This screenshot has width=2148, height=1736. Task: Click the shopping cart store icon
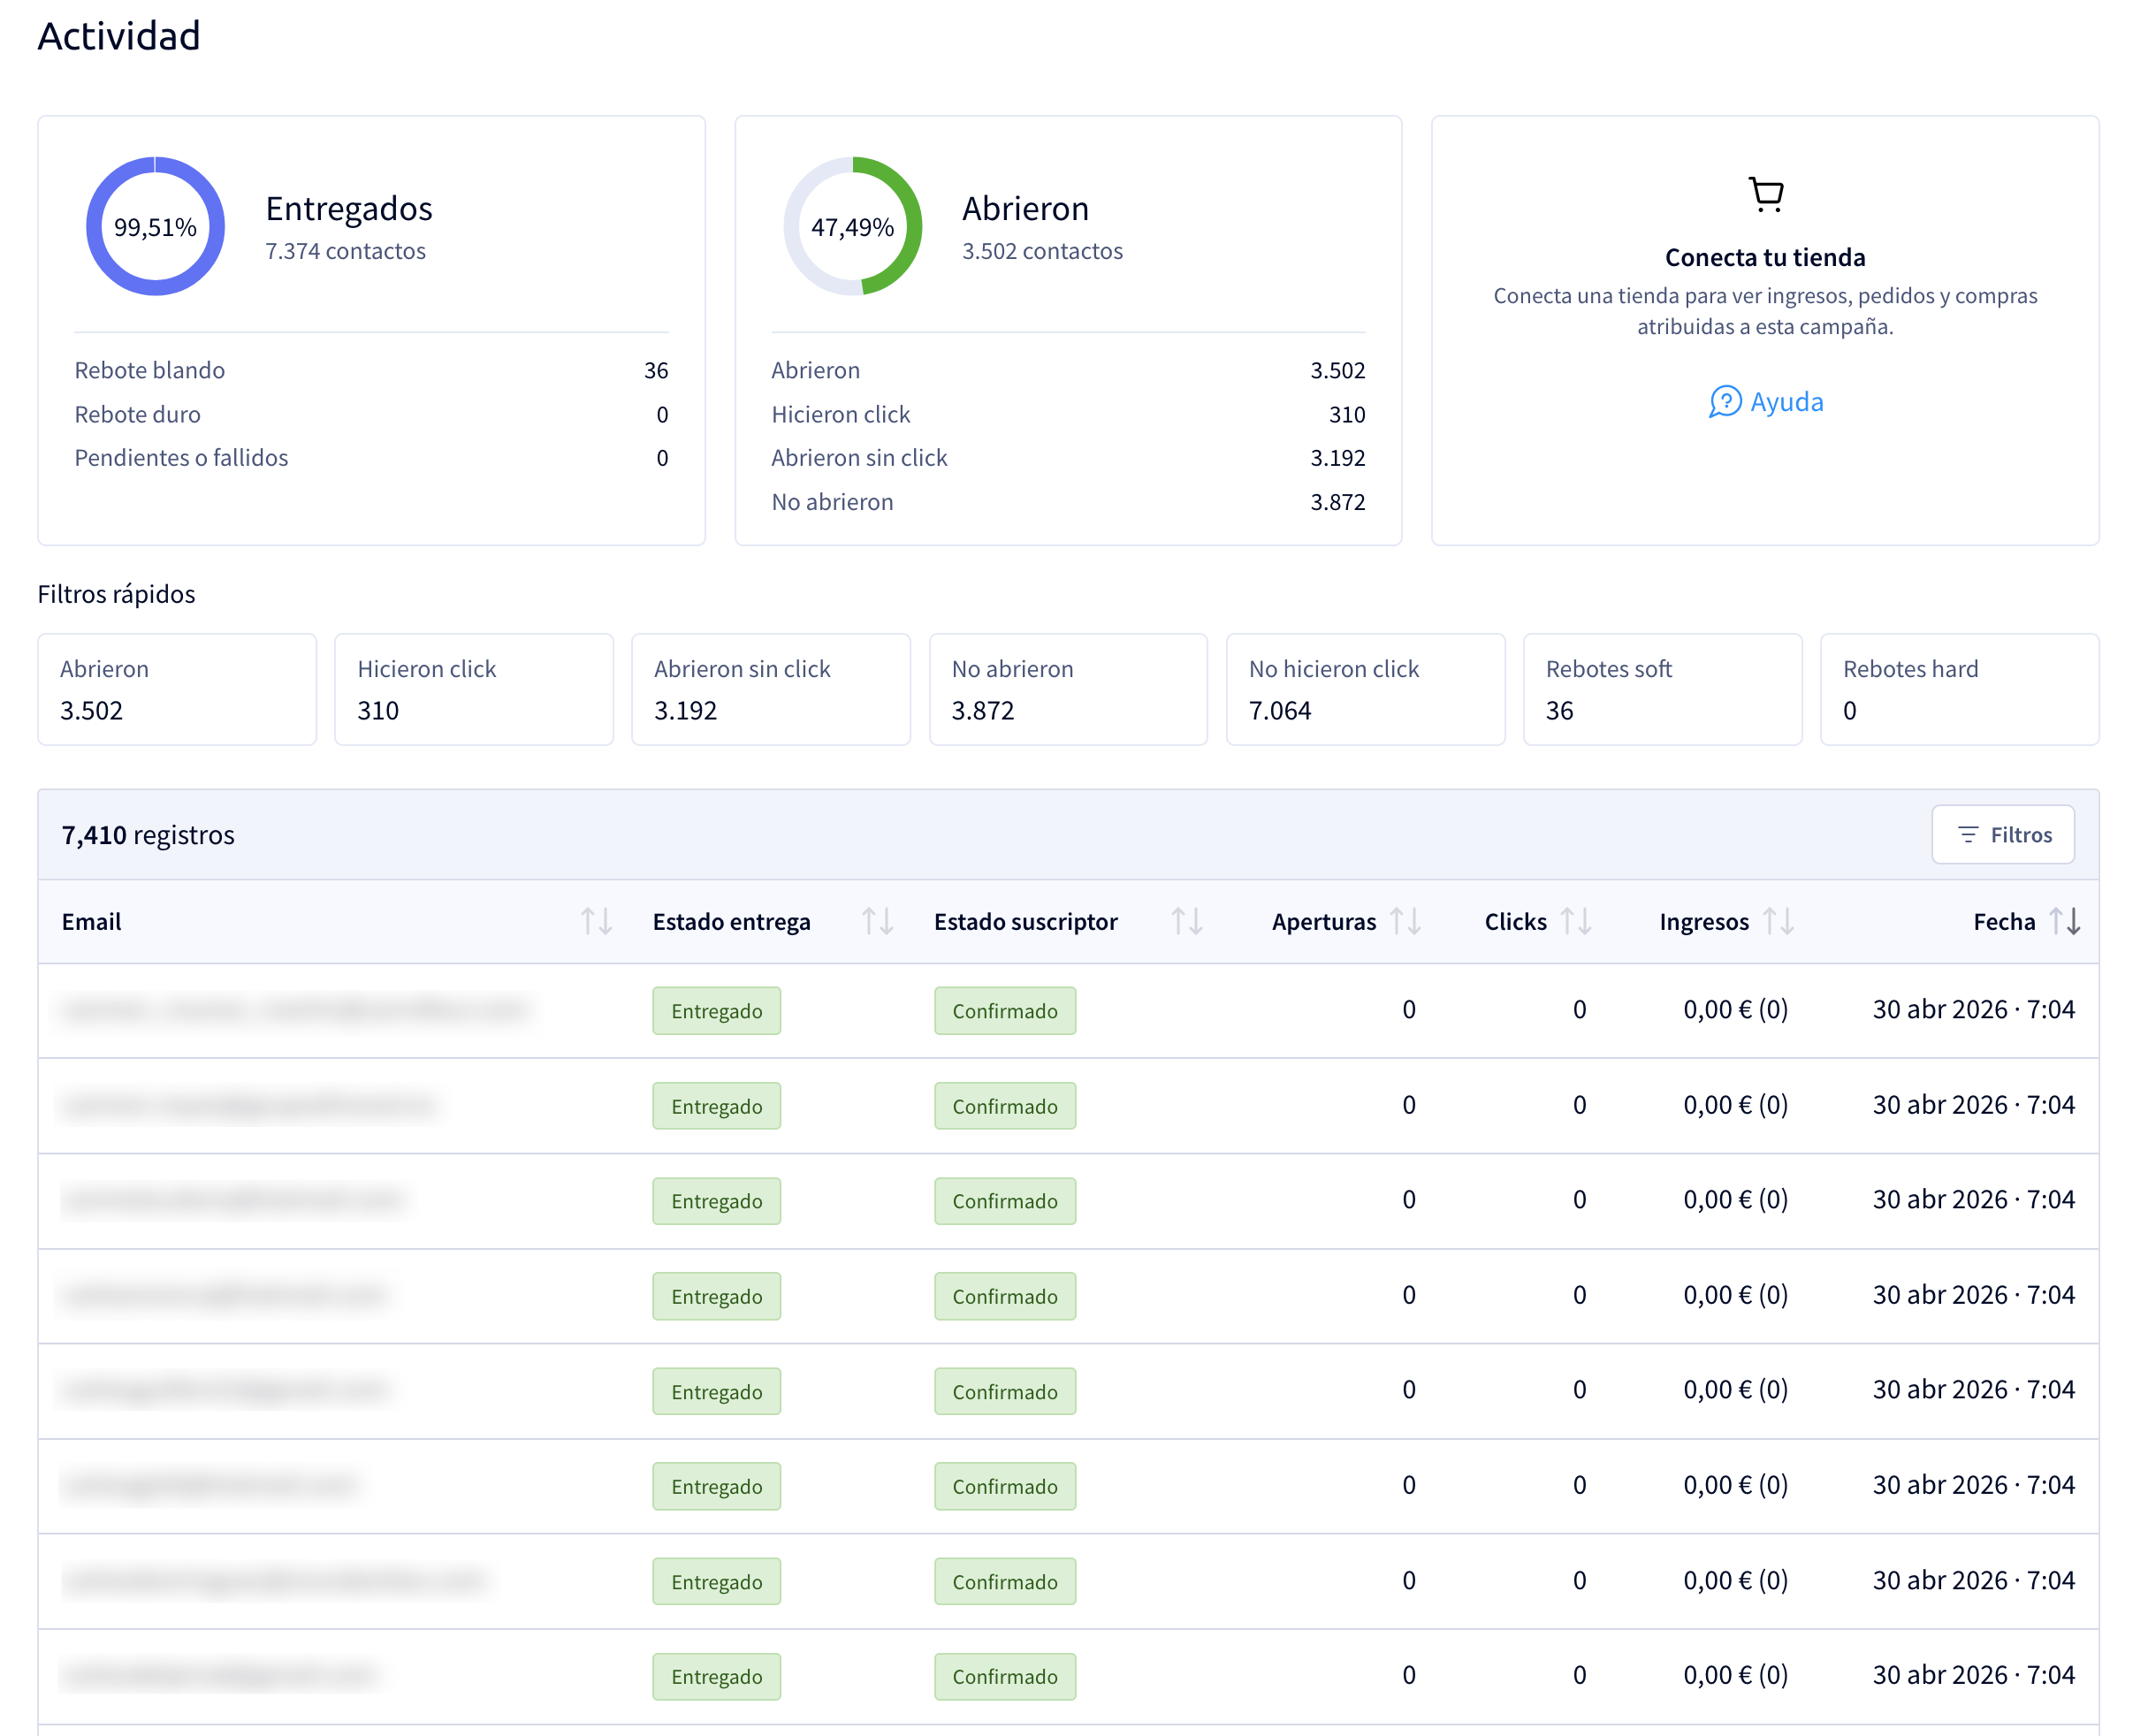(x=1766, y=194)
